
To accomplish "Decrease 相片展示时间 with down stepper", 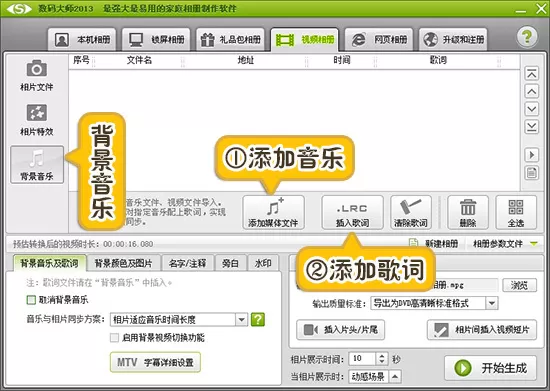I will (382, 362).
